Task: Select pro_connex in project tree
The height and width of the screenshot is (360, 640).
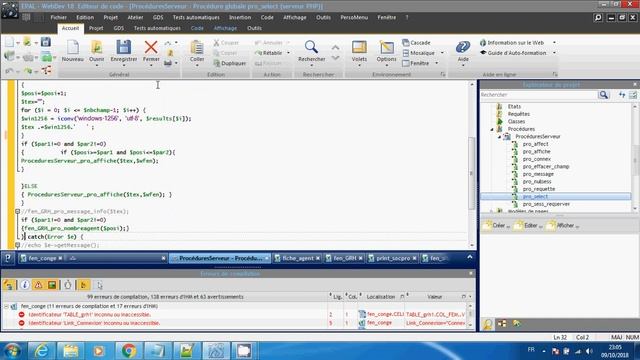Action: pyautogui.click(x=536, y=159)
